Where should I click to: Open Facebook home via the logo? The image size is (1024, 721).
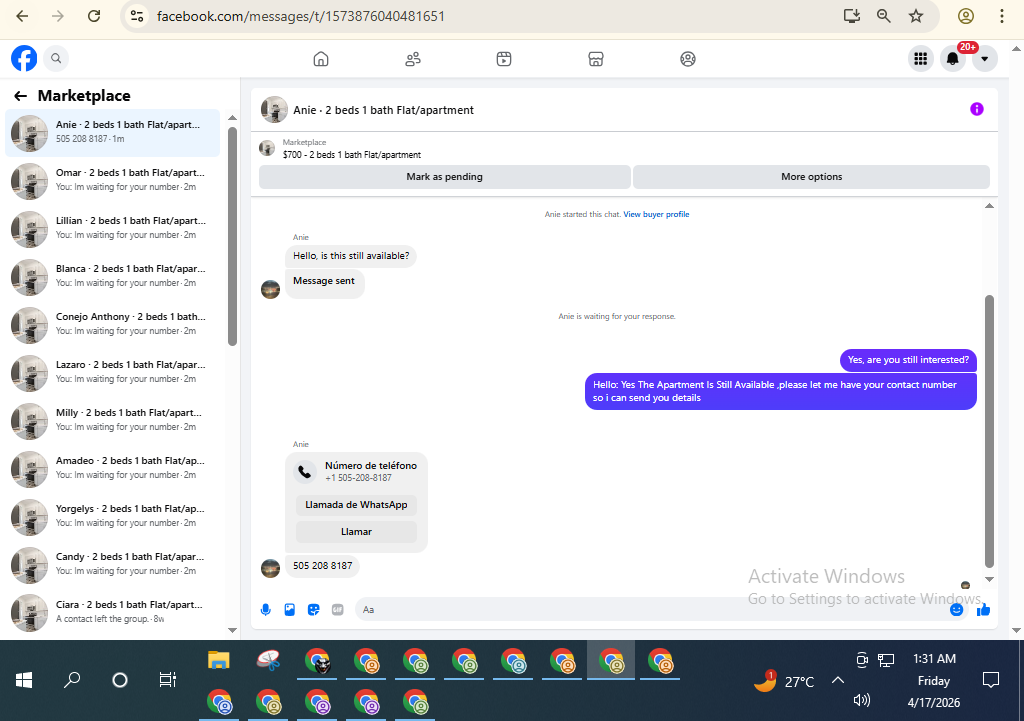[x=24, y=58]
